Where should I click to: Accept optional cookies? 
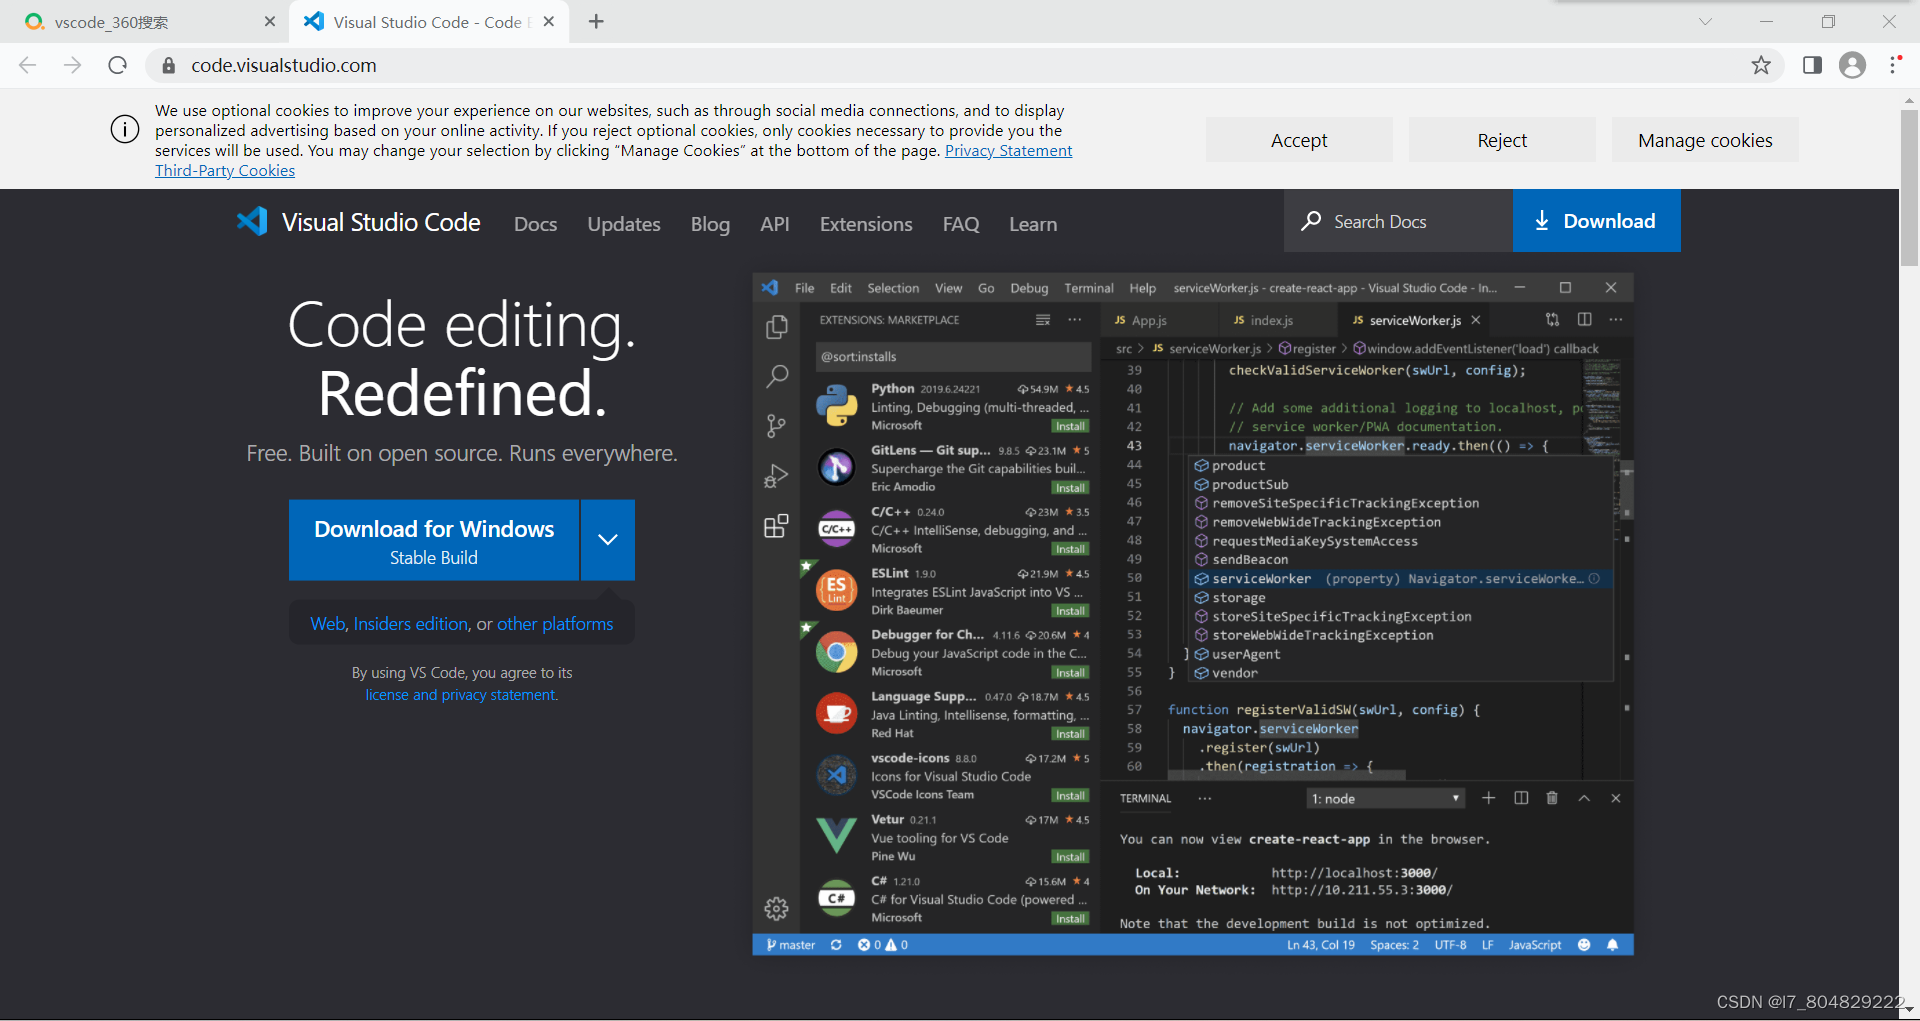[1299, 140]
